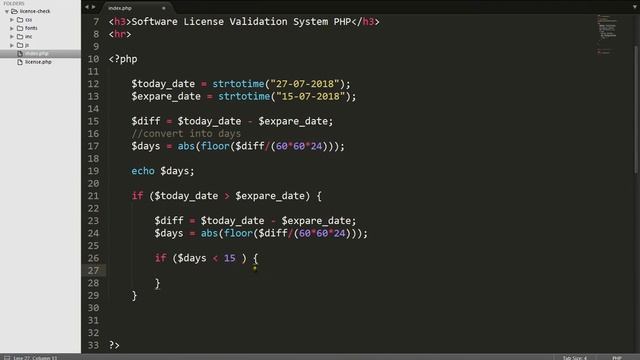Screen dimensions: 640x360
Task: Click the fonts folder icon
Action: click(x=20, y=28)
